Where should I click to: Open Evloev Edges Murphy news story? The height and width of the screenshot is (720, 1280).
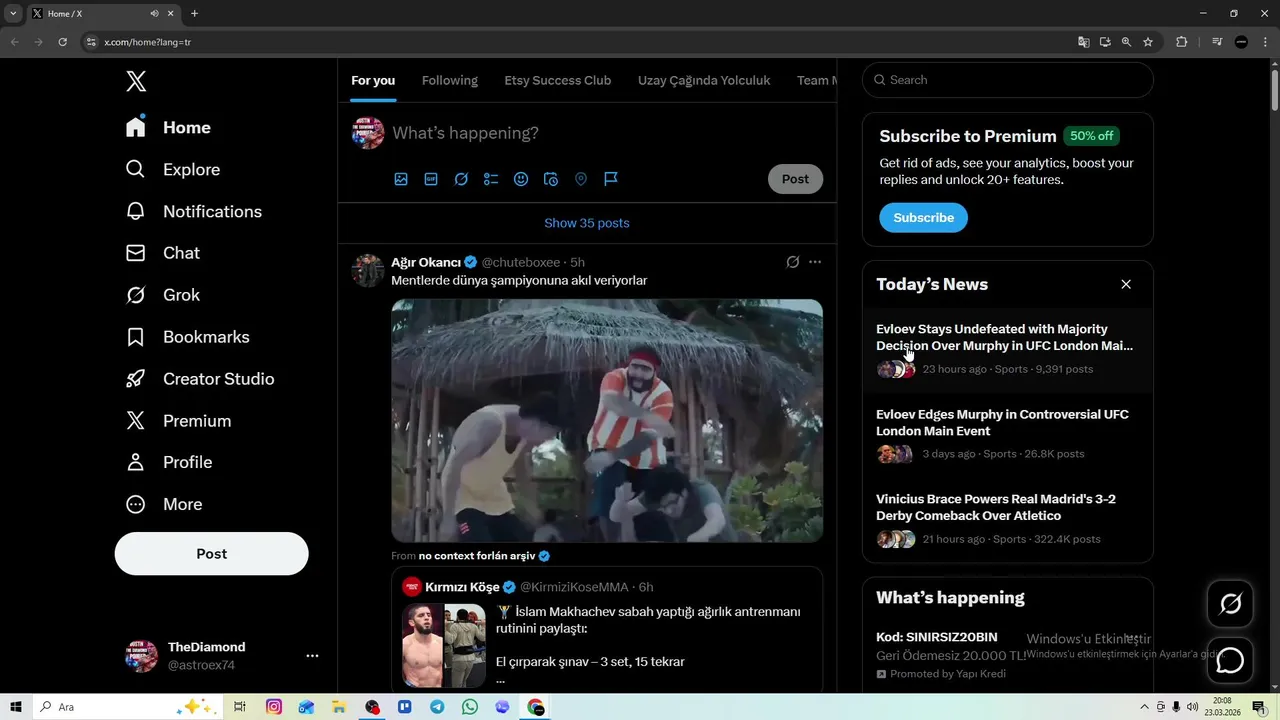(x=1008, y=433)
